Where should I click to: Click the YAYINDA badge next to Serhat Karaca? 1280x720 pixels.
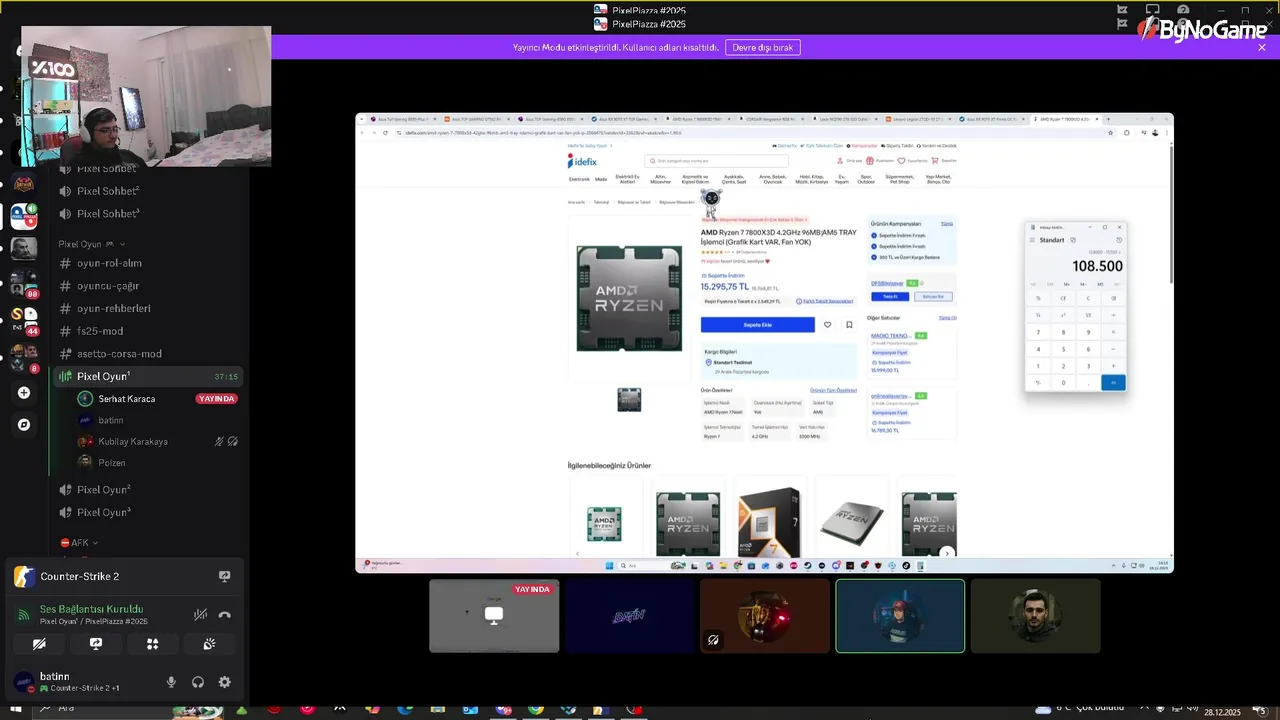(216, 399)
